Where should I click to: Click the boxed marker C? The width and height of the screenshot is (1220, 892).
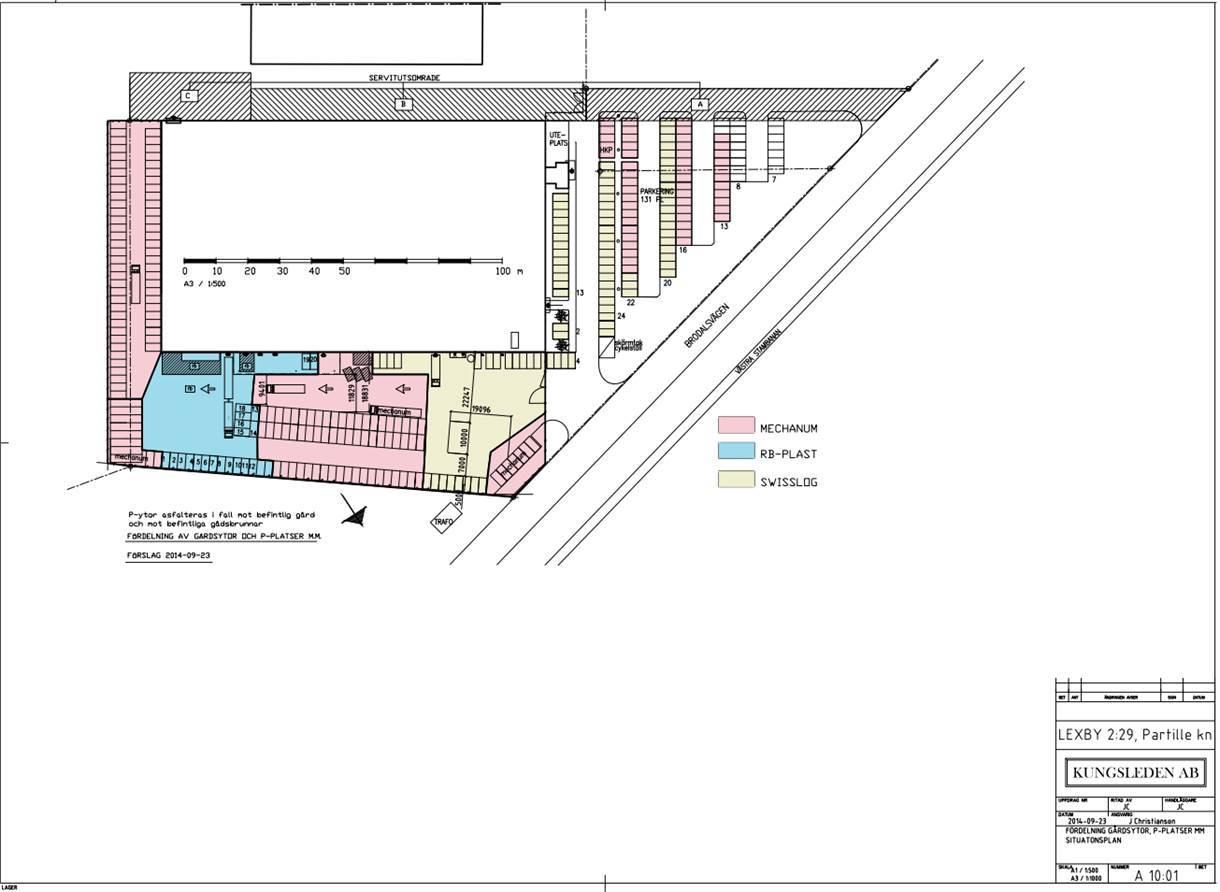click(x=187, y=96)
